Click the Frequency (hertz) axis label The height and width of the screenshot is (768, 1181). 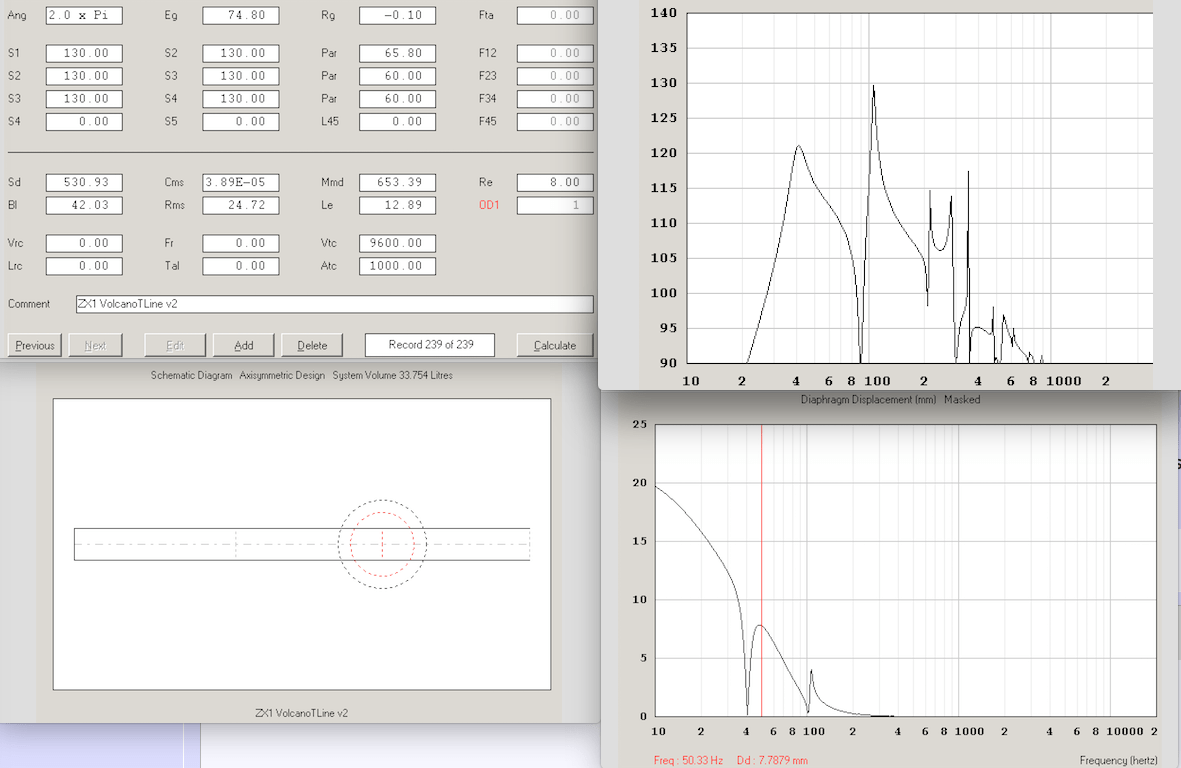(x=1118, y=760)
